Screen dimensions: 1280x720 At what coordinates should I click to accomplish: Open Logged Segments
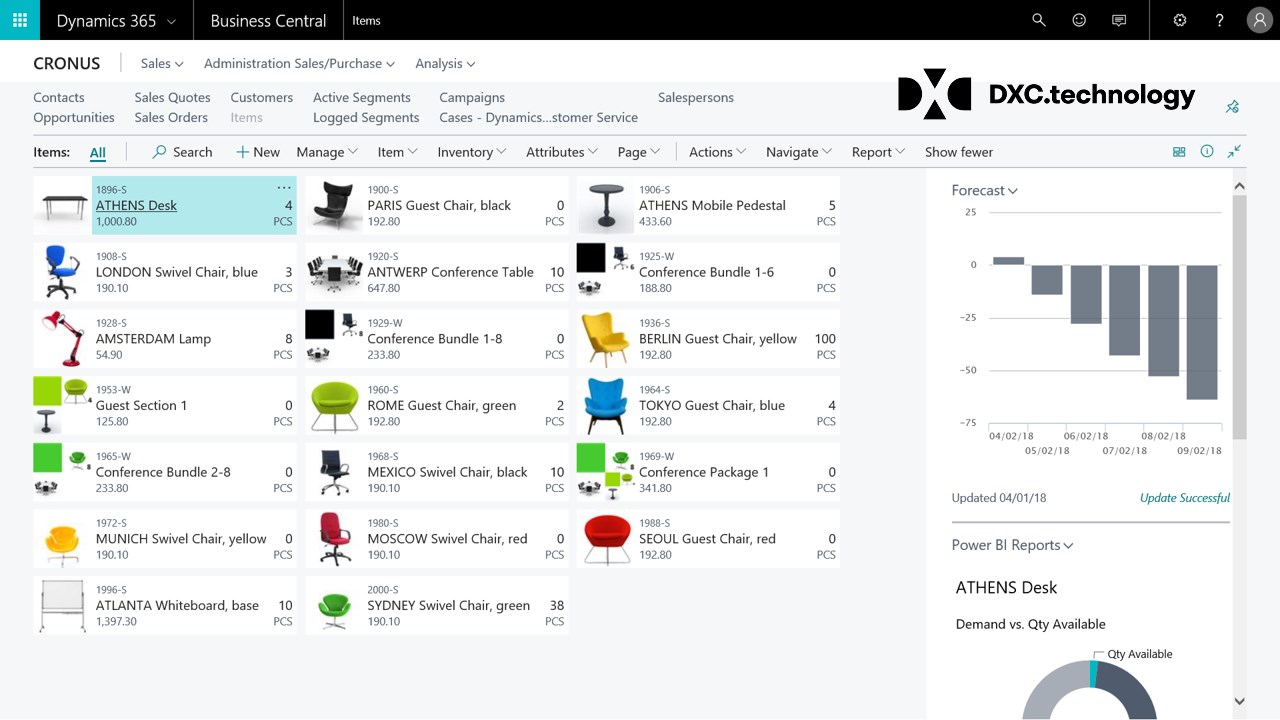tap(366, 117)
